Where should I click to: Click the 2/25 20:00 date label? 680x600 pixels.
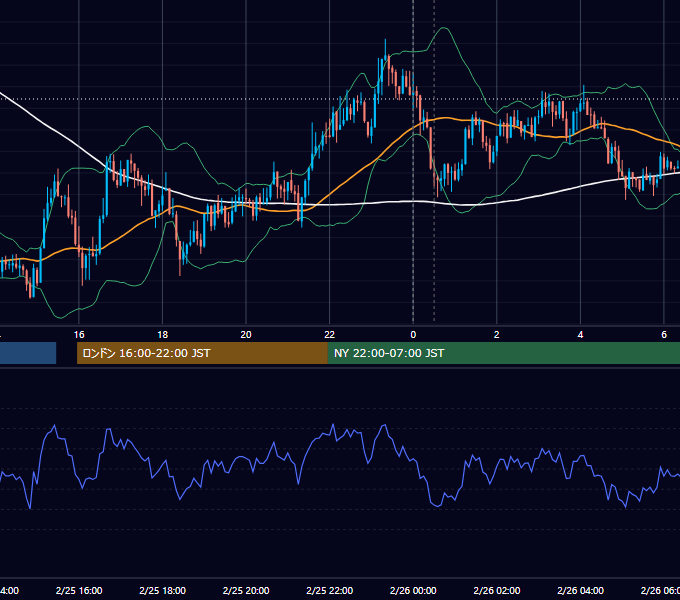[x=246, y=590]
